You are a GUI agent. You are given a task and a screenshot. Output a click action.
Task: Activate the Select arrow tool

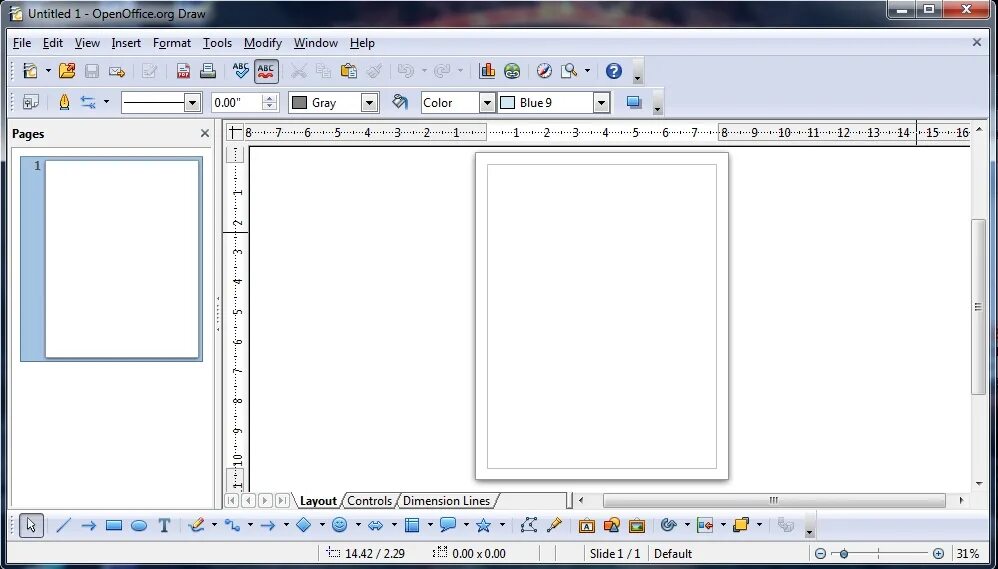click(x=31, y=525)
